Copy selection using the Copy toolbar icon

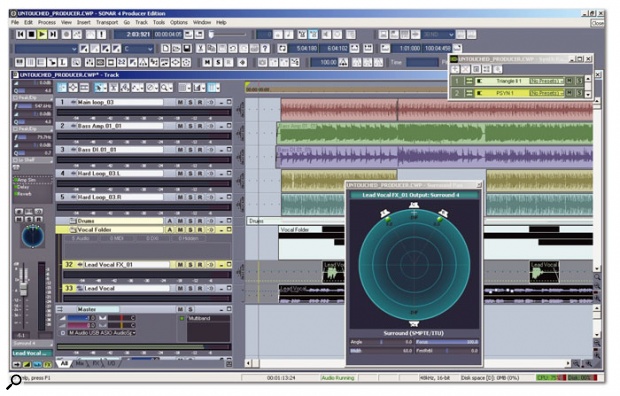point(212,48)
